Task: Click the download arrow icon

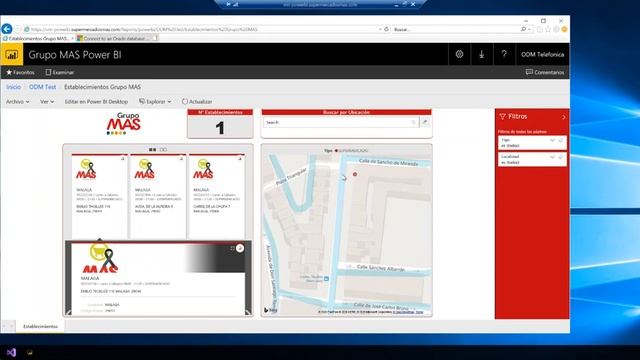Action: pyautogui.click(x=482, y=54)
